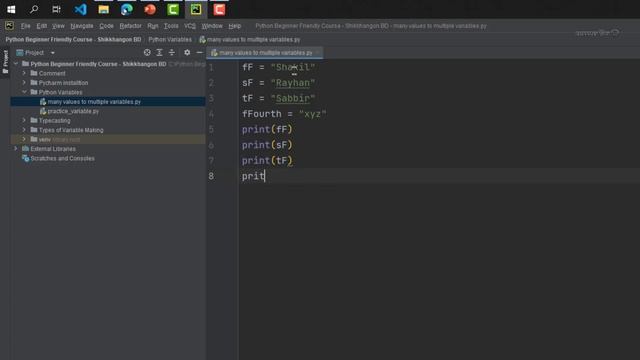Open the Navigate menu
Viewport: 640px width, 360px height.
point(82,26)
